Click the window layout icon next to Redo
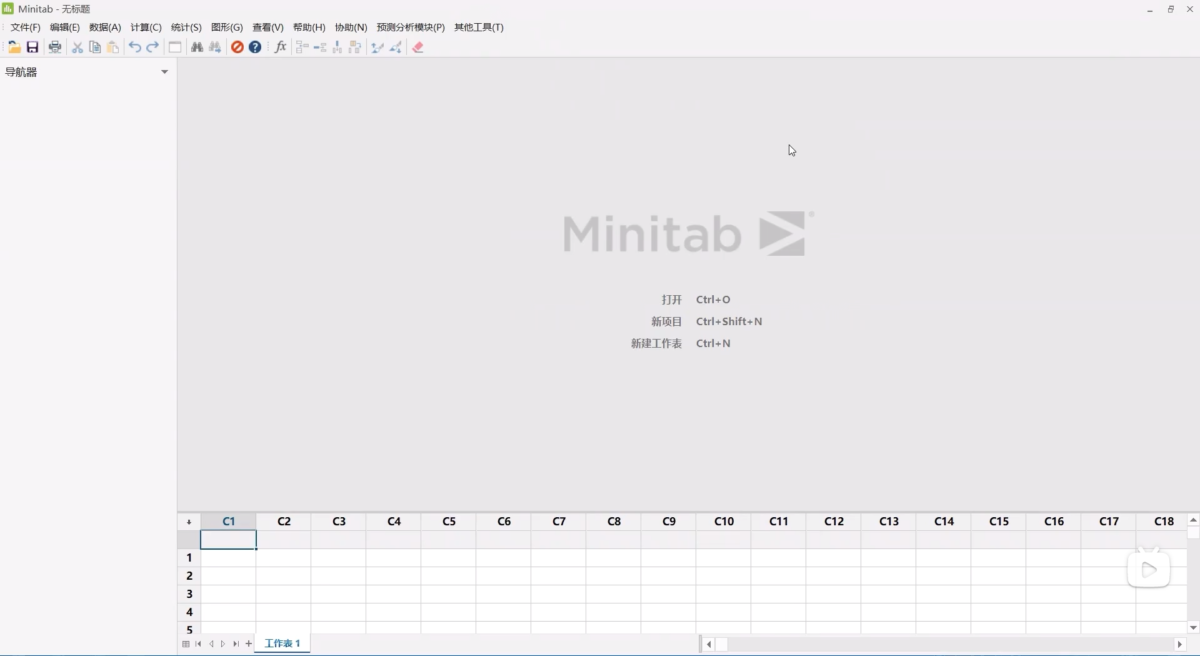This screenshot has width=1200, height=656. (175, 47)
